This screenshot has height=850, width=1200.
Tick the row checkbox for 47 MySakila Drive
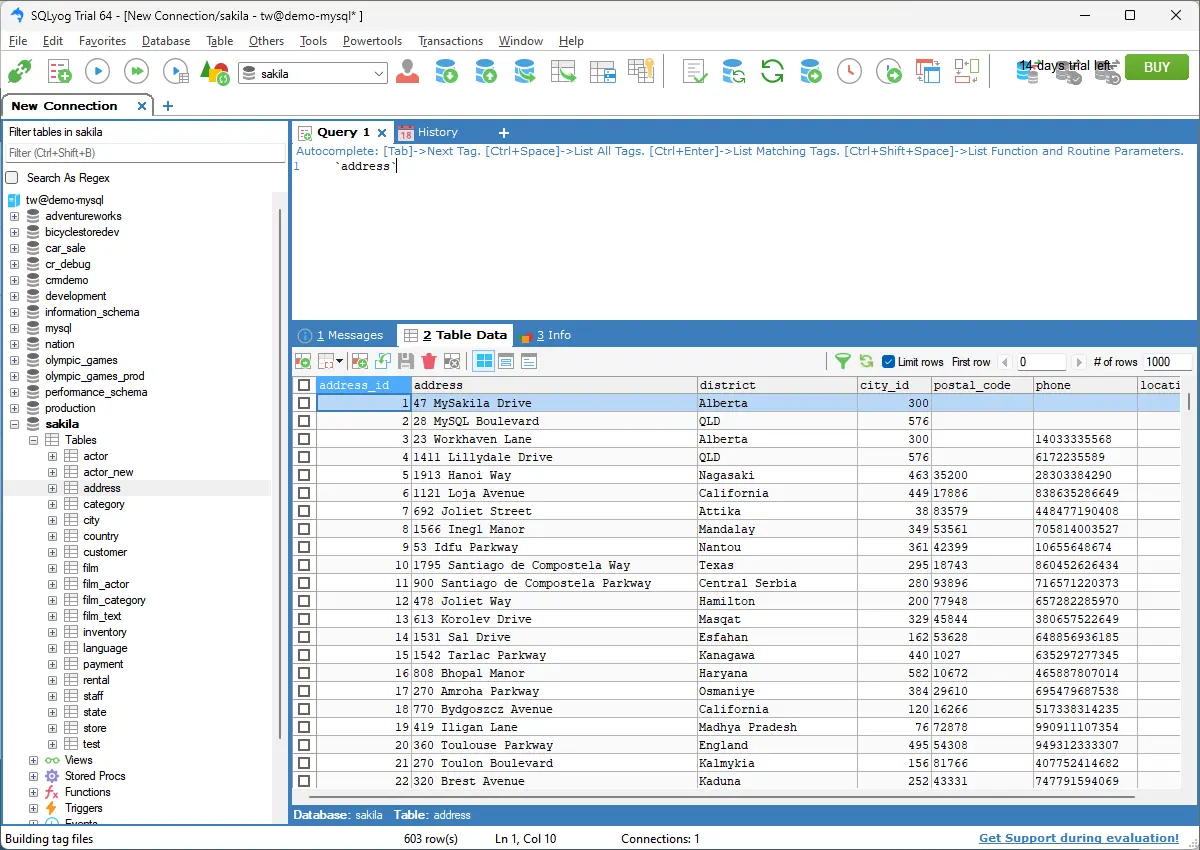click(x=304, y=403)
